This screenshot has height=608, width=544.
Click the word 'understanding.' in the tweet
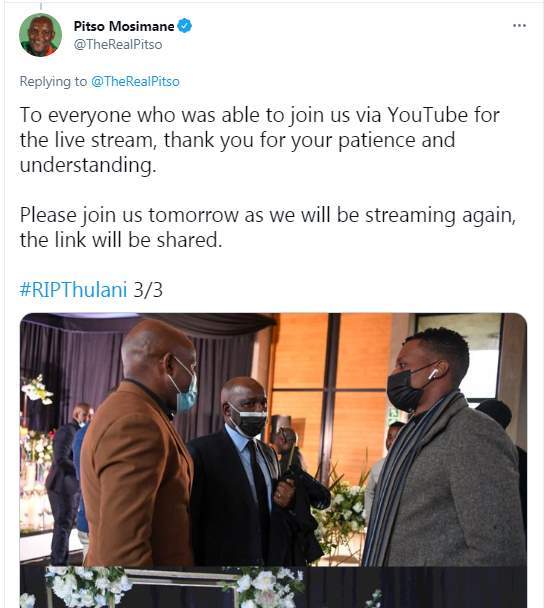88,165
